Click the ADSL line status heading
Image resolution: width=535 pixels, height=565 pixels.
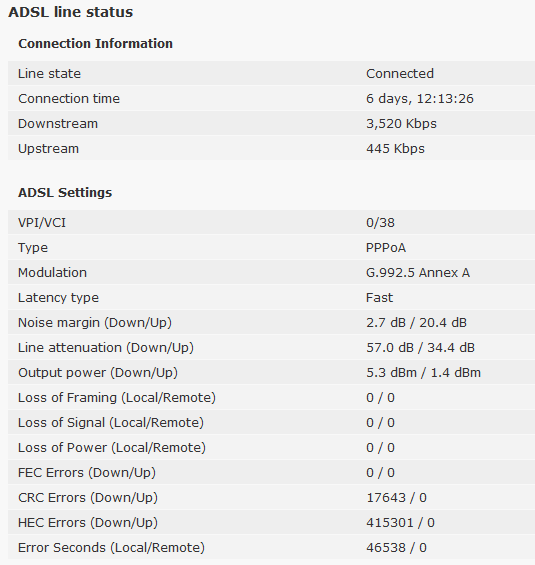pyautogui.click(x=71, y=12)
